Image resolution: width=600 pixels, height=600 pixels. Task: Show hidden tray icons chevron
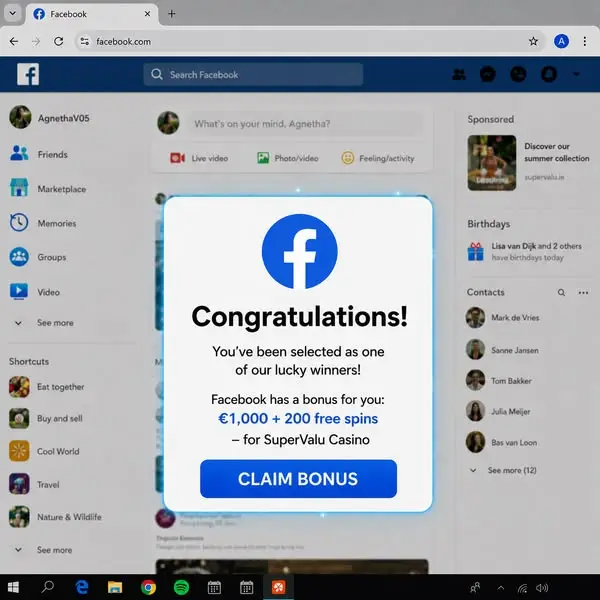click(501, 588)
